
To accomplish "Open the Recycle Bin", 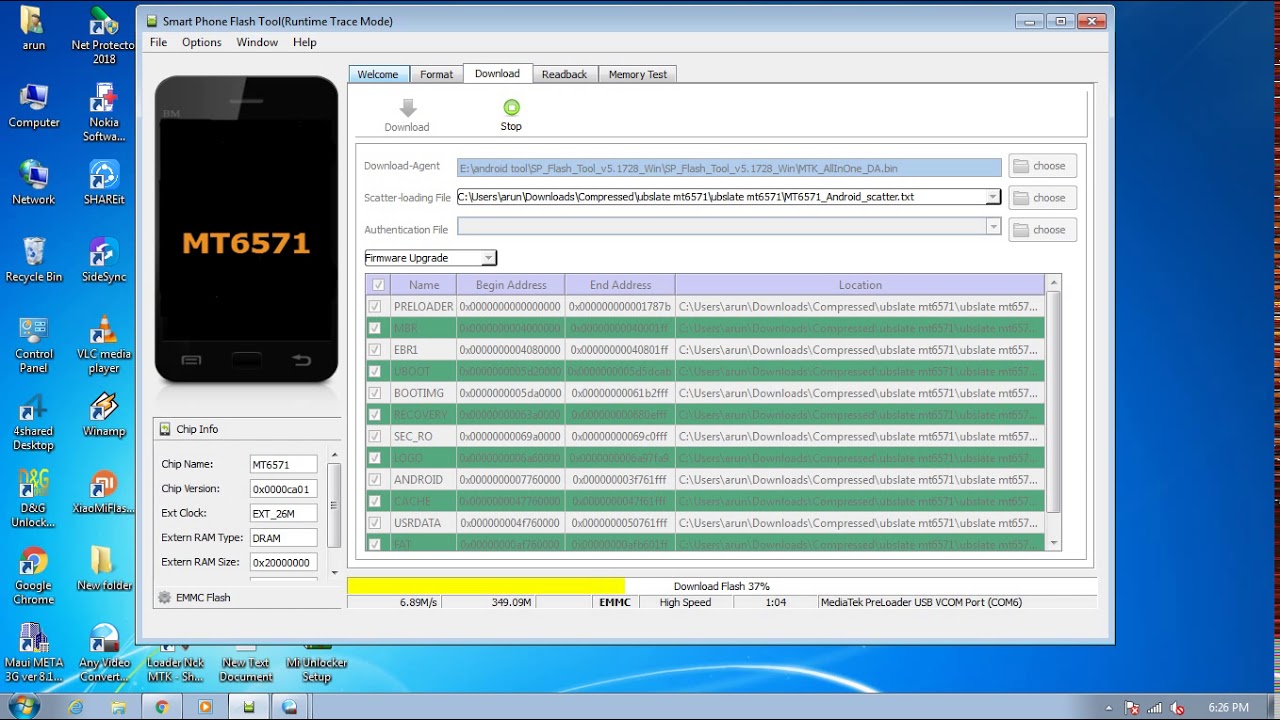I will [34, 259].
